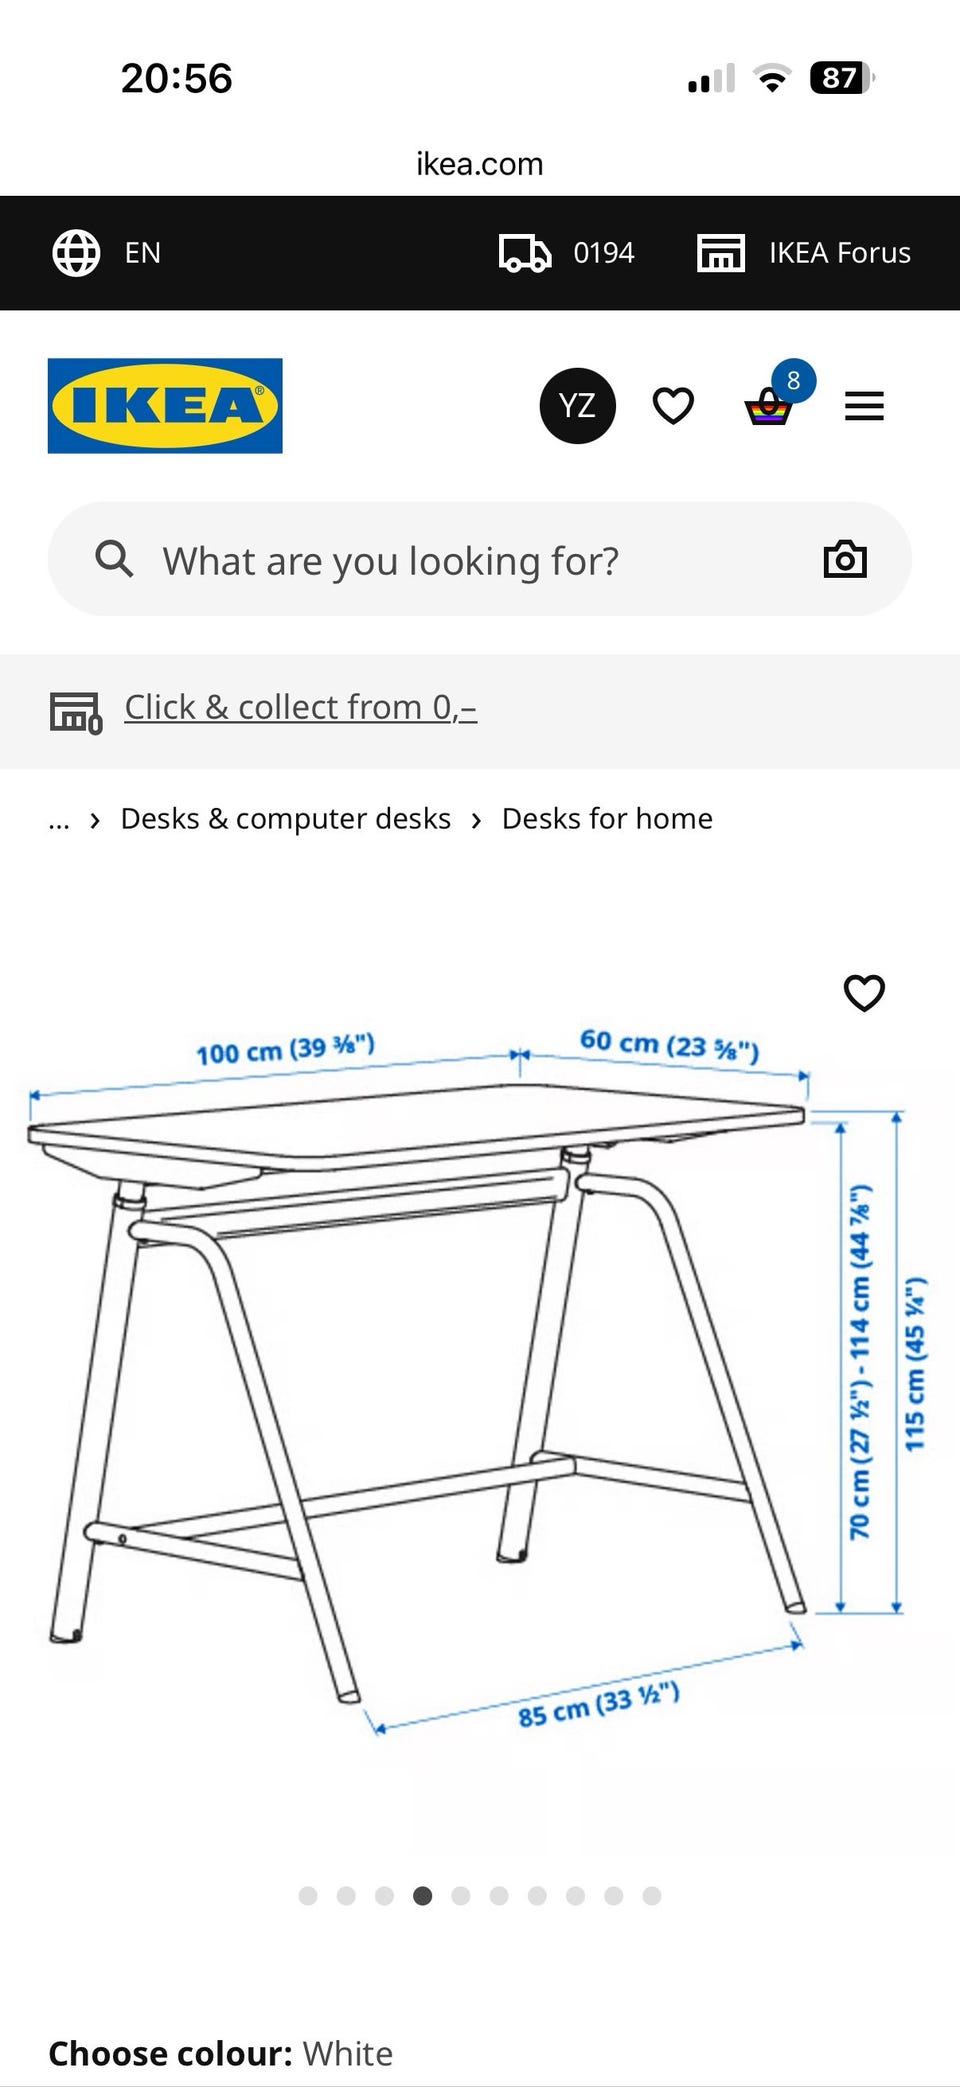Viewport: 960px width, 2087px height.
Task: Select the fifth carousel dot
Action: pos(461,1896)
